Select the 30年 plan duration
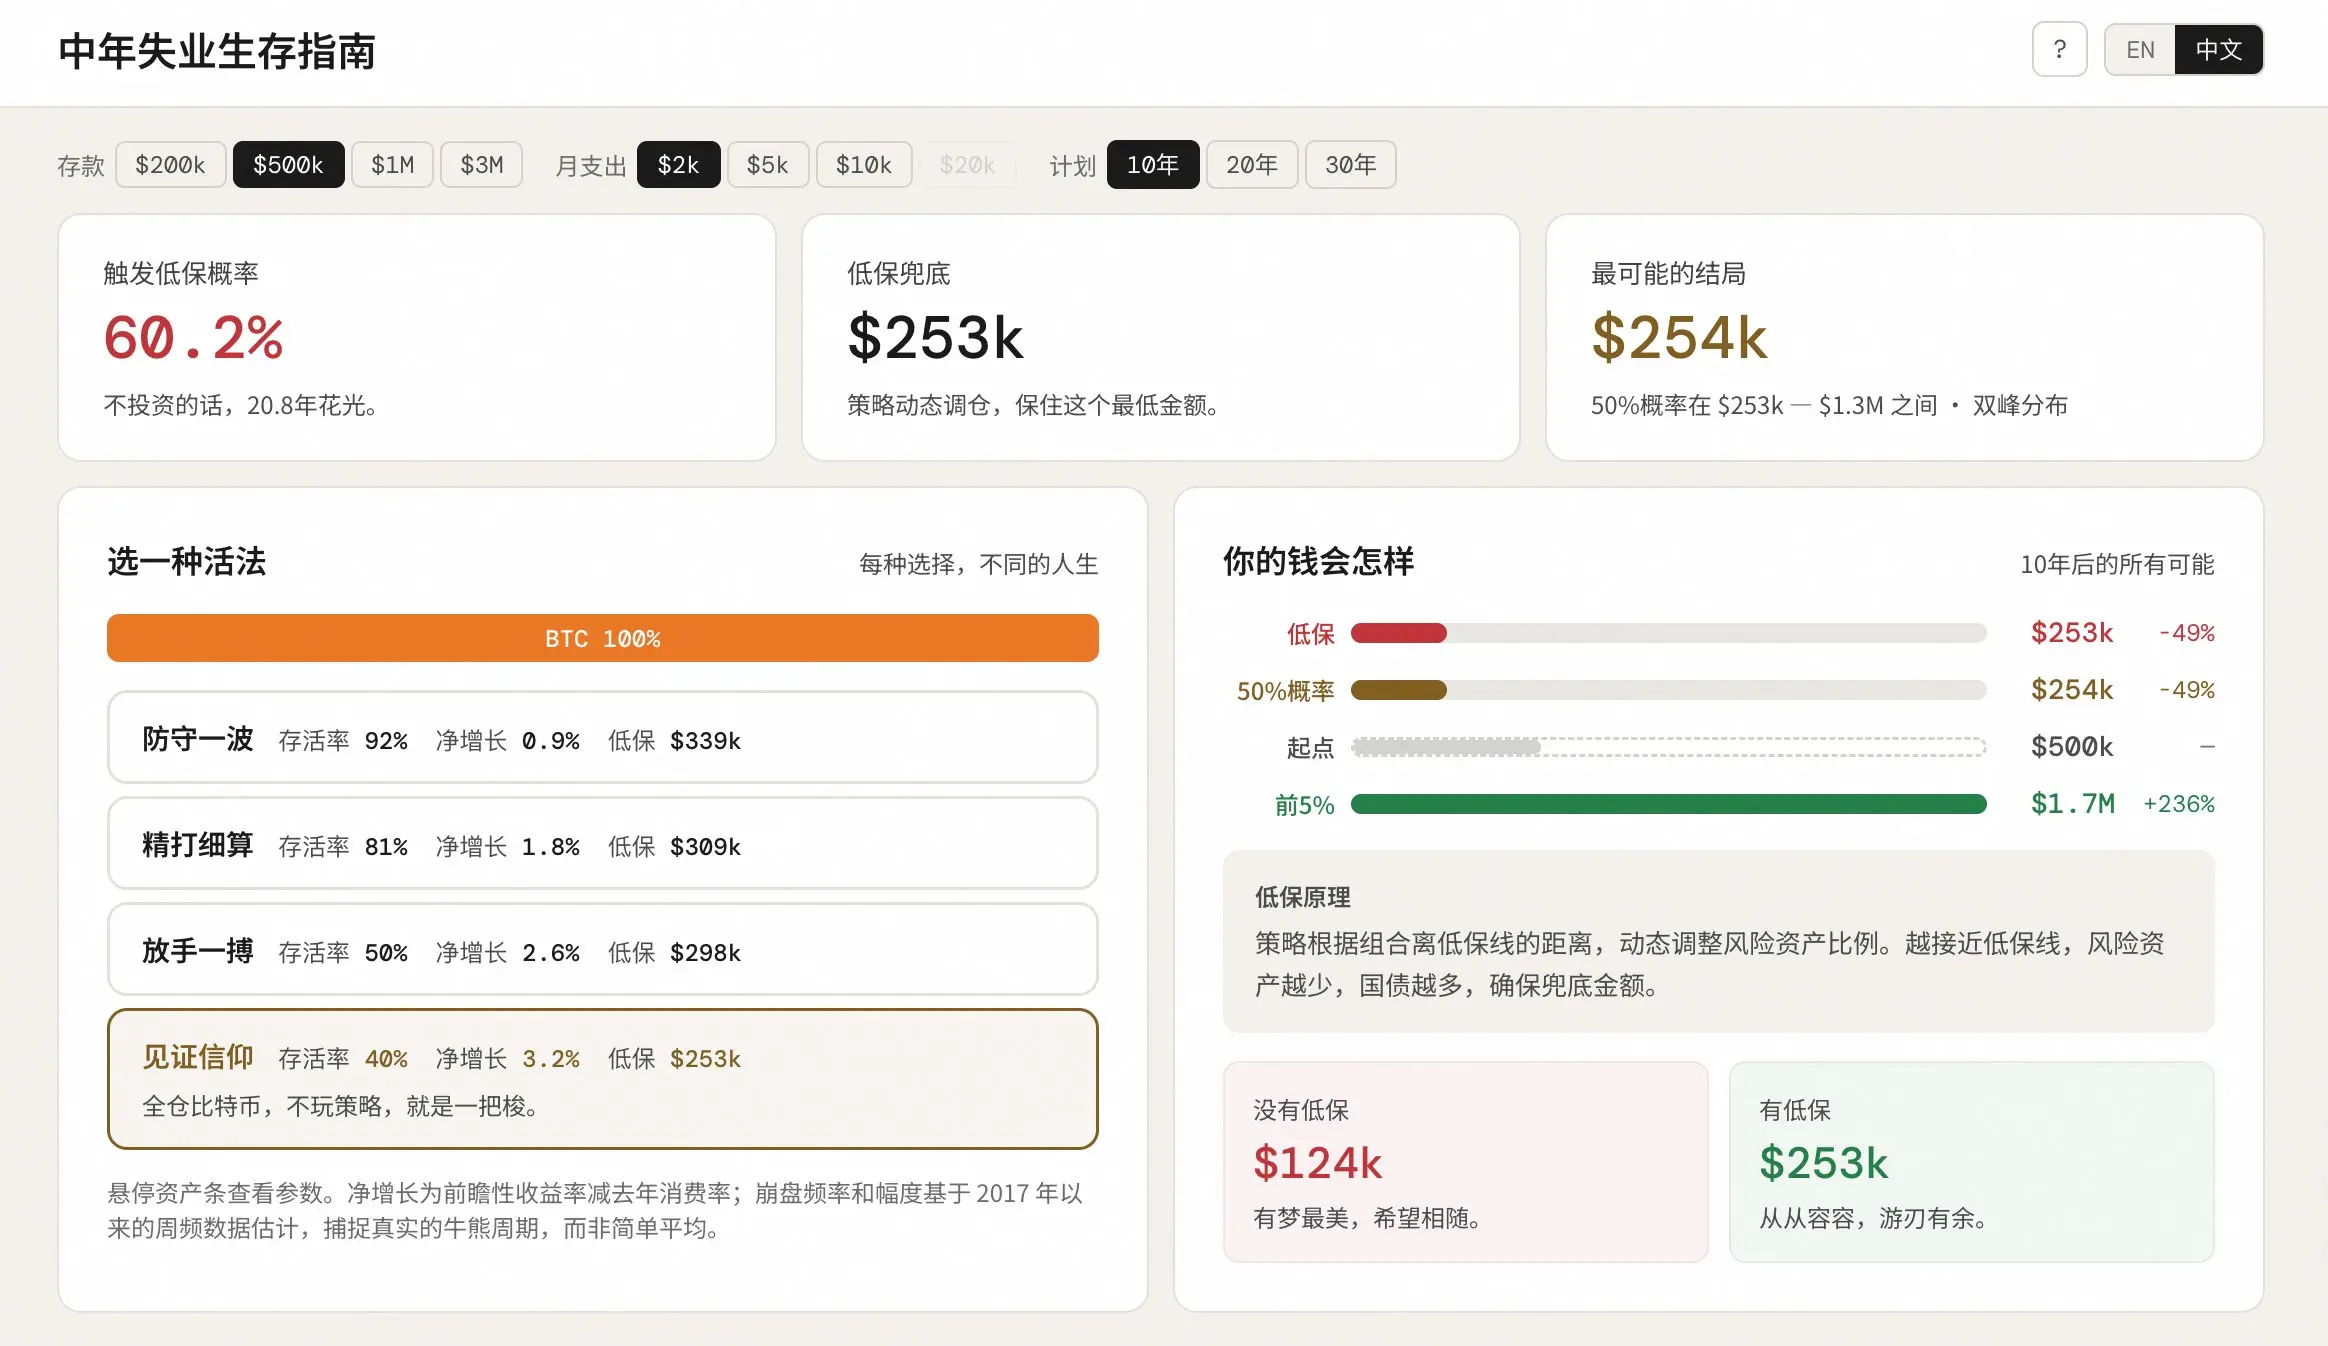This screenshot has width=2328, height=1346. pos(1350,165)
